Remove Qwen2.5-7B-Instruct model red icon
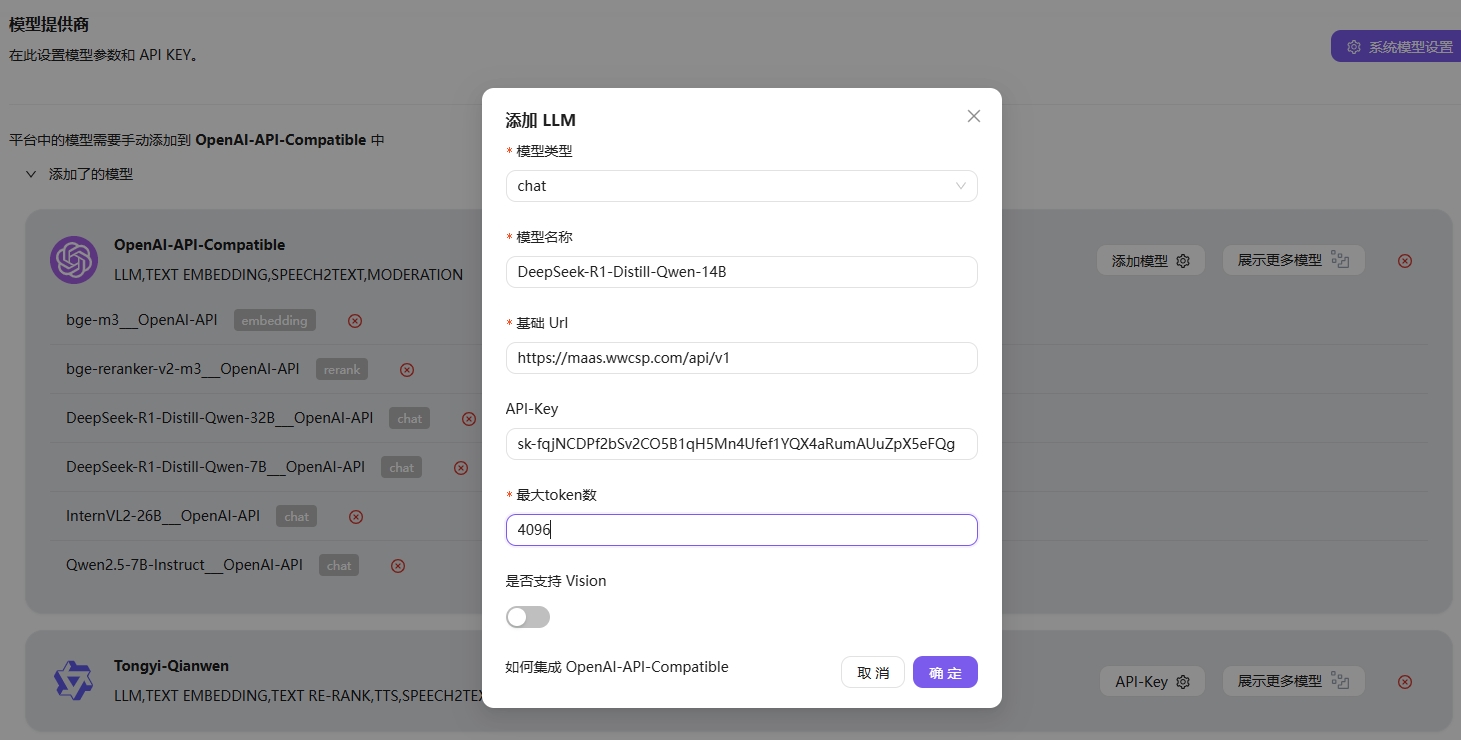Screen dimensions: 1461x740 coord(398,566)
